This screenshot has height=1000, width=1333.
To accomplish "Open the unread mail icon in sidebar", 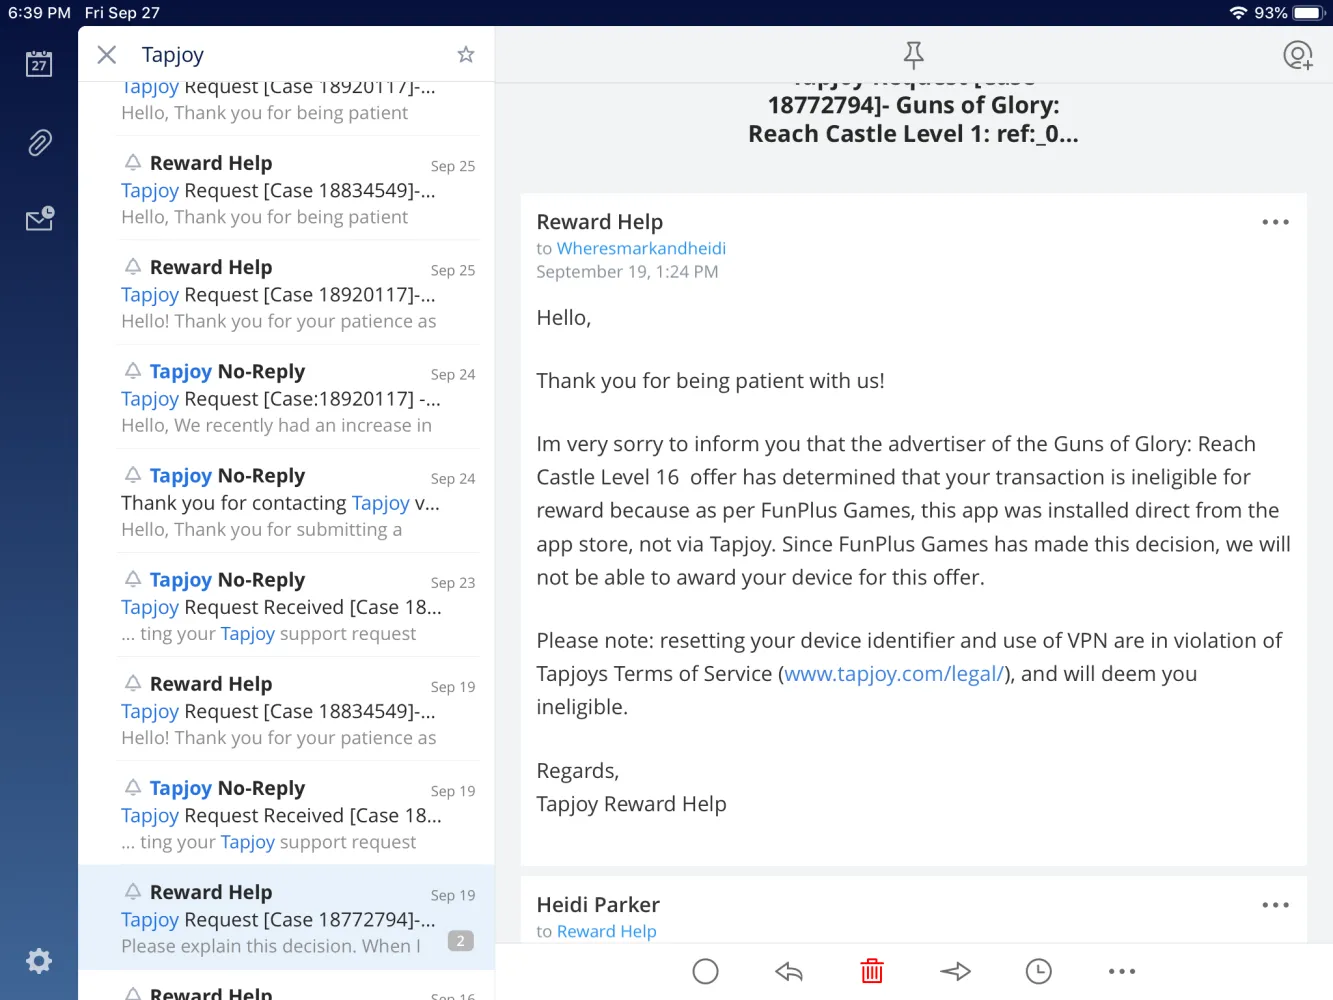I will [39, 219].
